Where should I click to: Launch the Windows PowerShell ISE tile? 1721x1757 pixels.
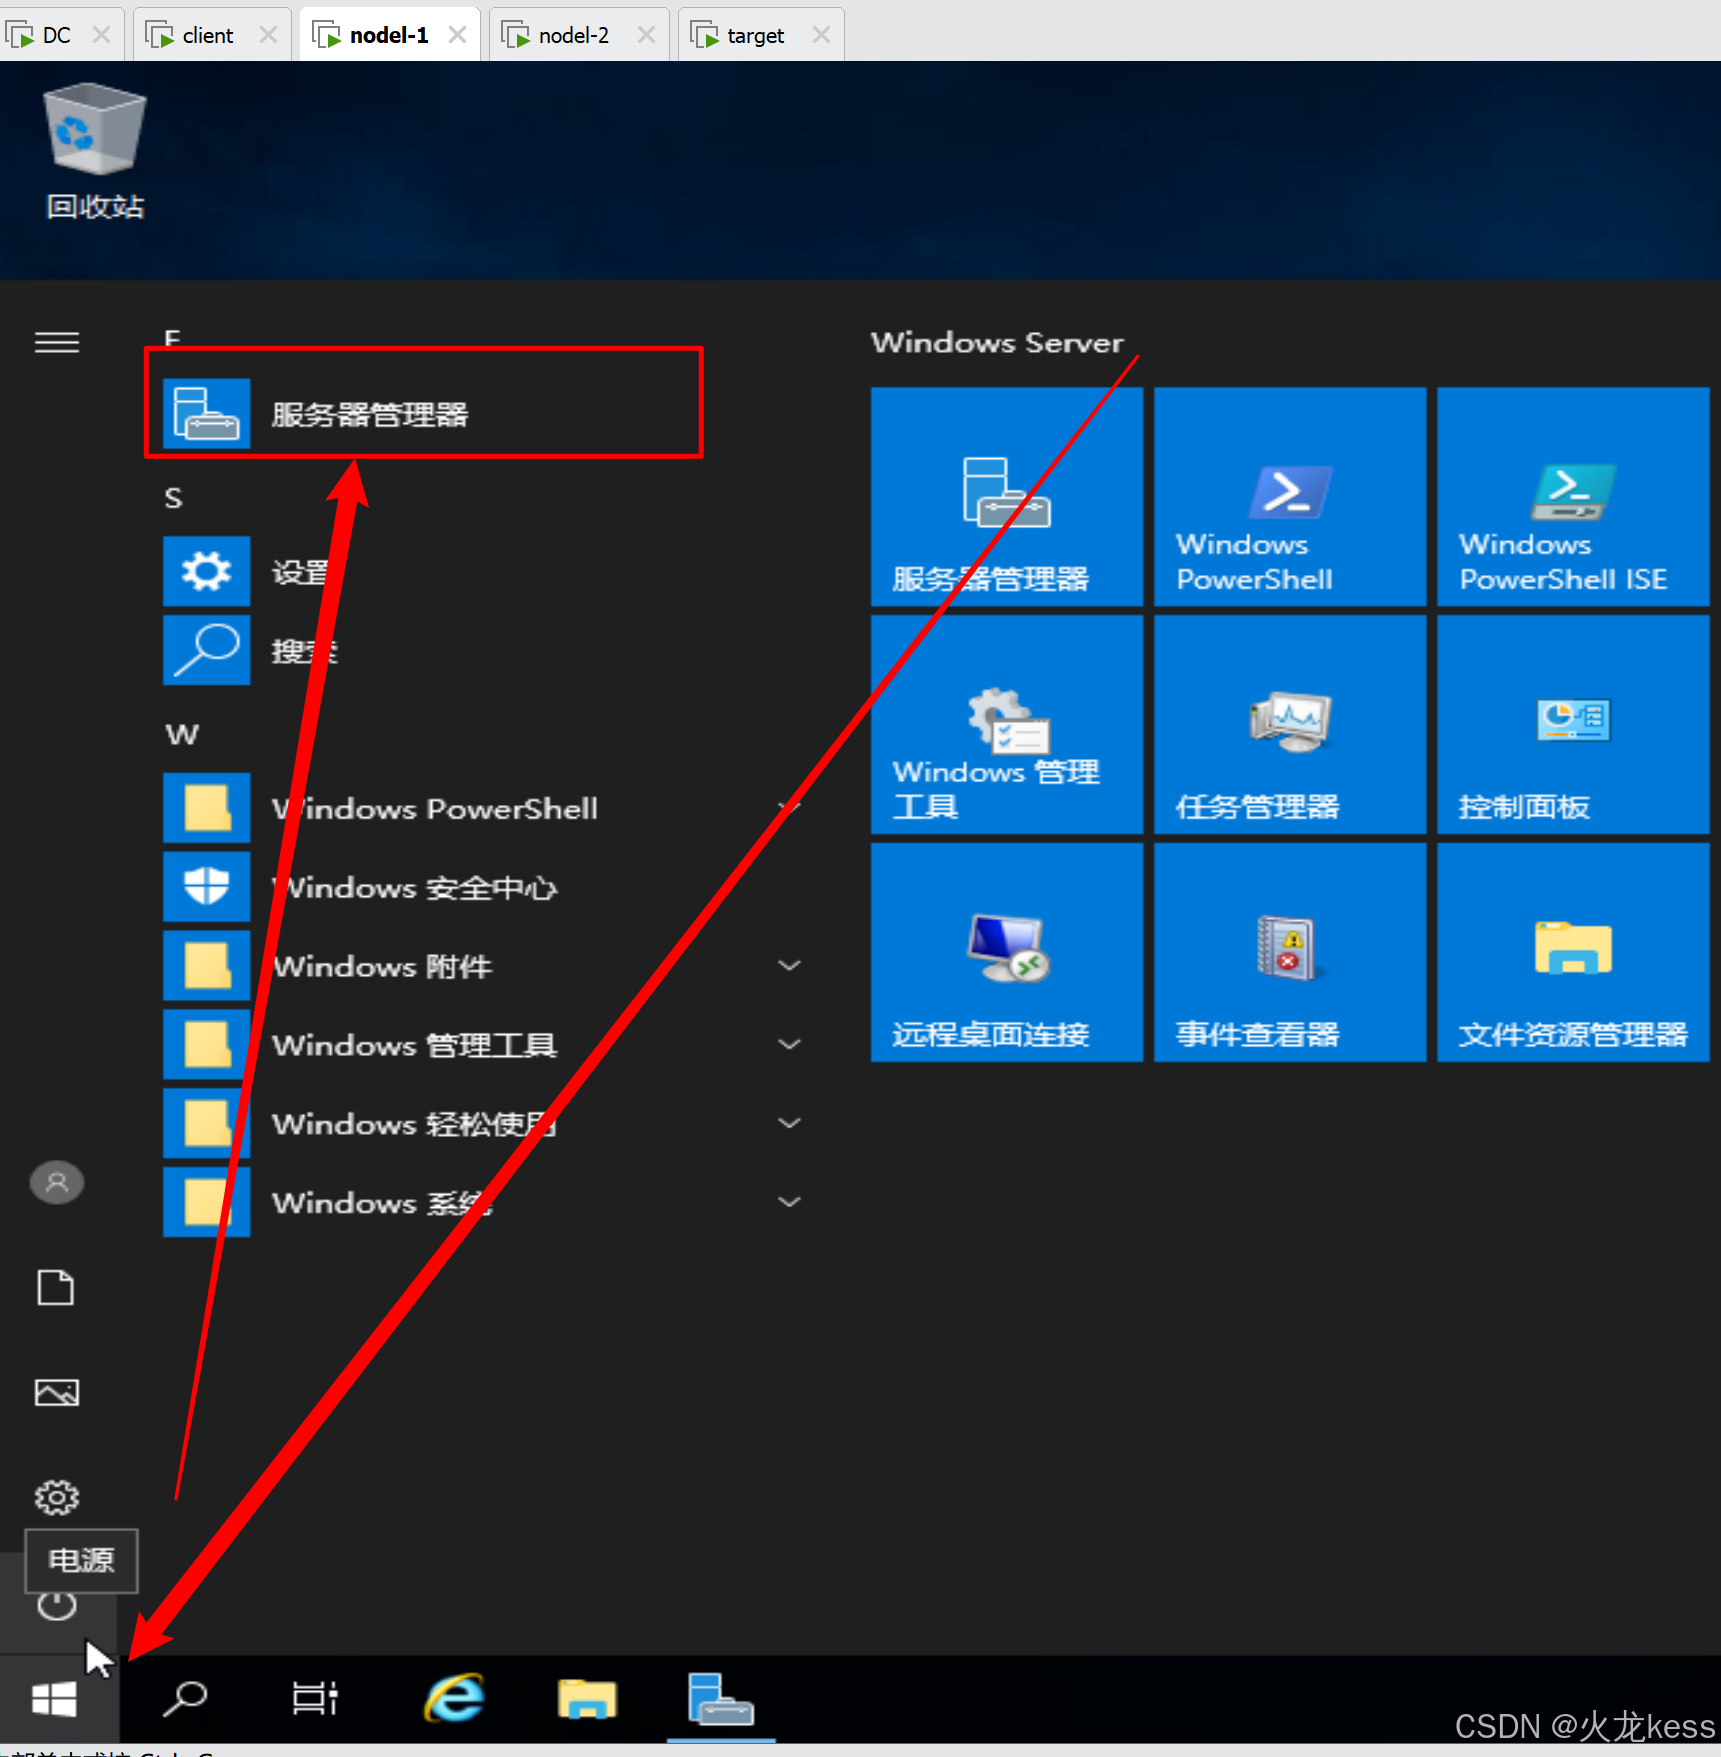pos(1573,497)
